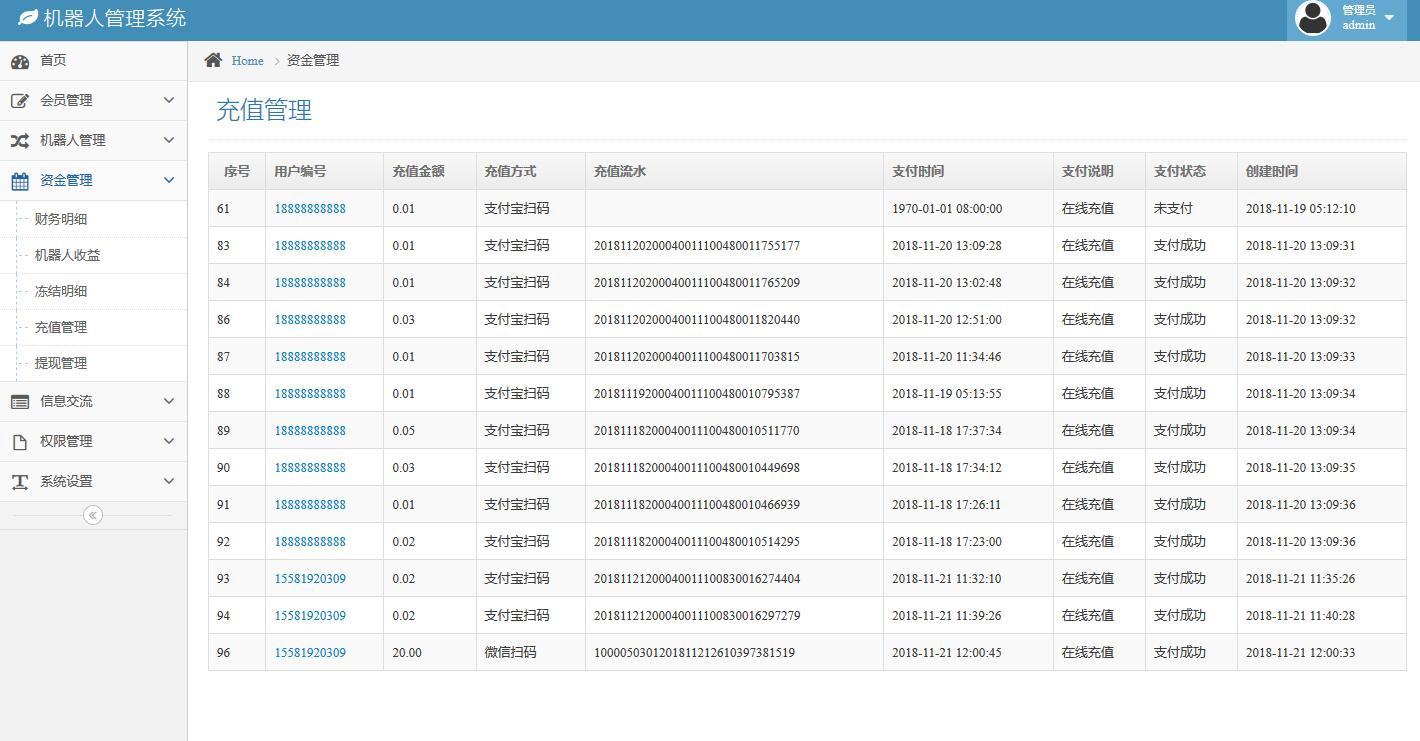Click the shuffle icon beside 机器人管理
1420x741 pixels.
pyautogui.click(x=20, y=141)
